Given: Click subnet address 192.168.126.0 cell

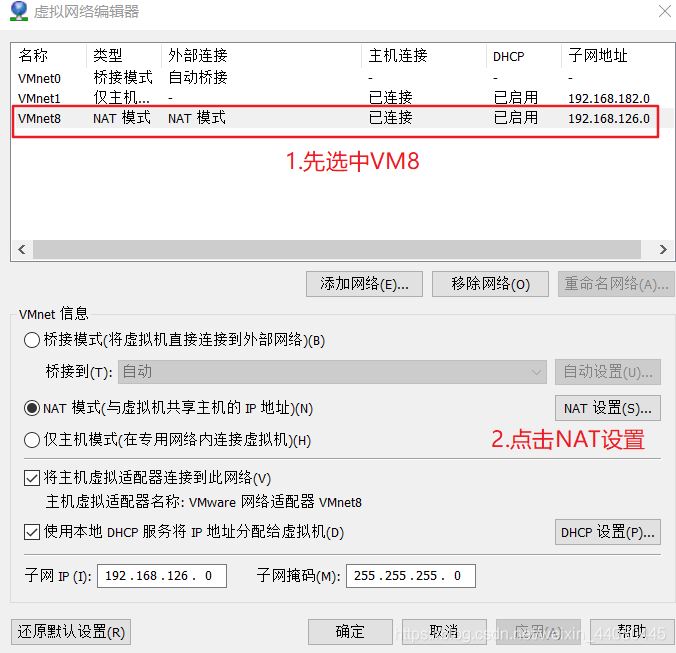Looking at the screenshot, I should [609, 118].
